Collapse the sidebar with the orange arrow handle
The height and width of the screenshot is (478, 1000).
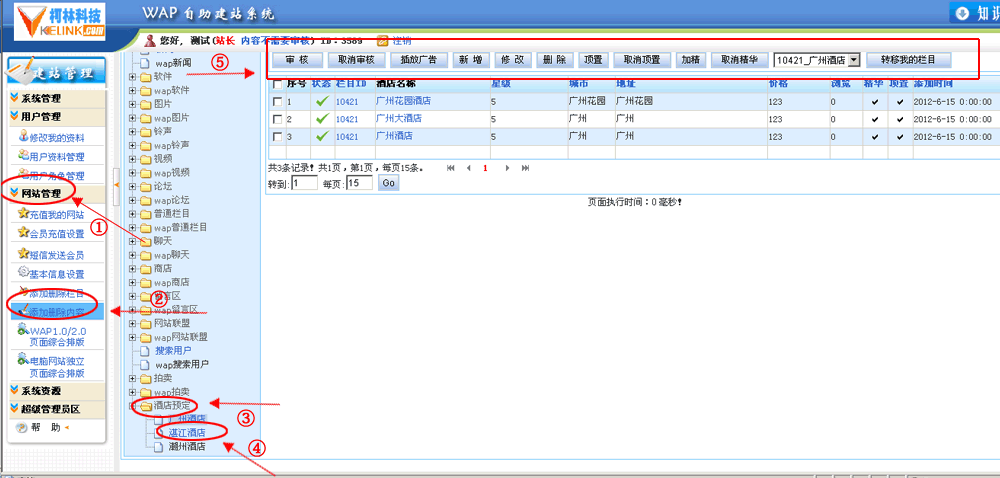coord(116,185)
